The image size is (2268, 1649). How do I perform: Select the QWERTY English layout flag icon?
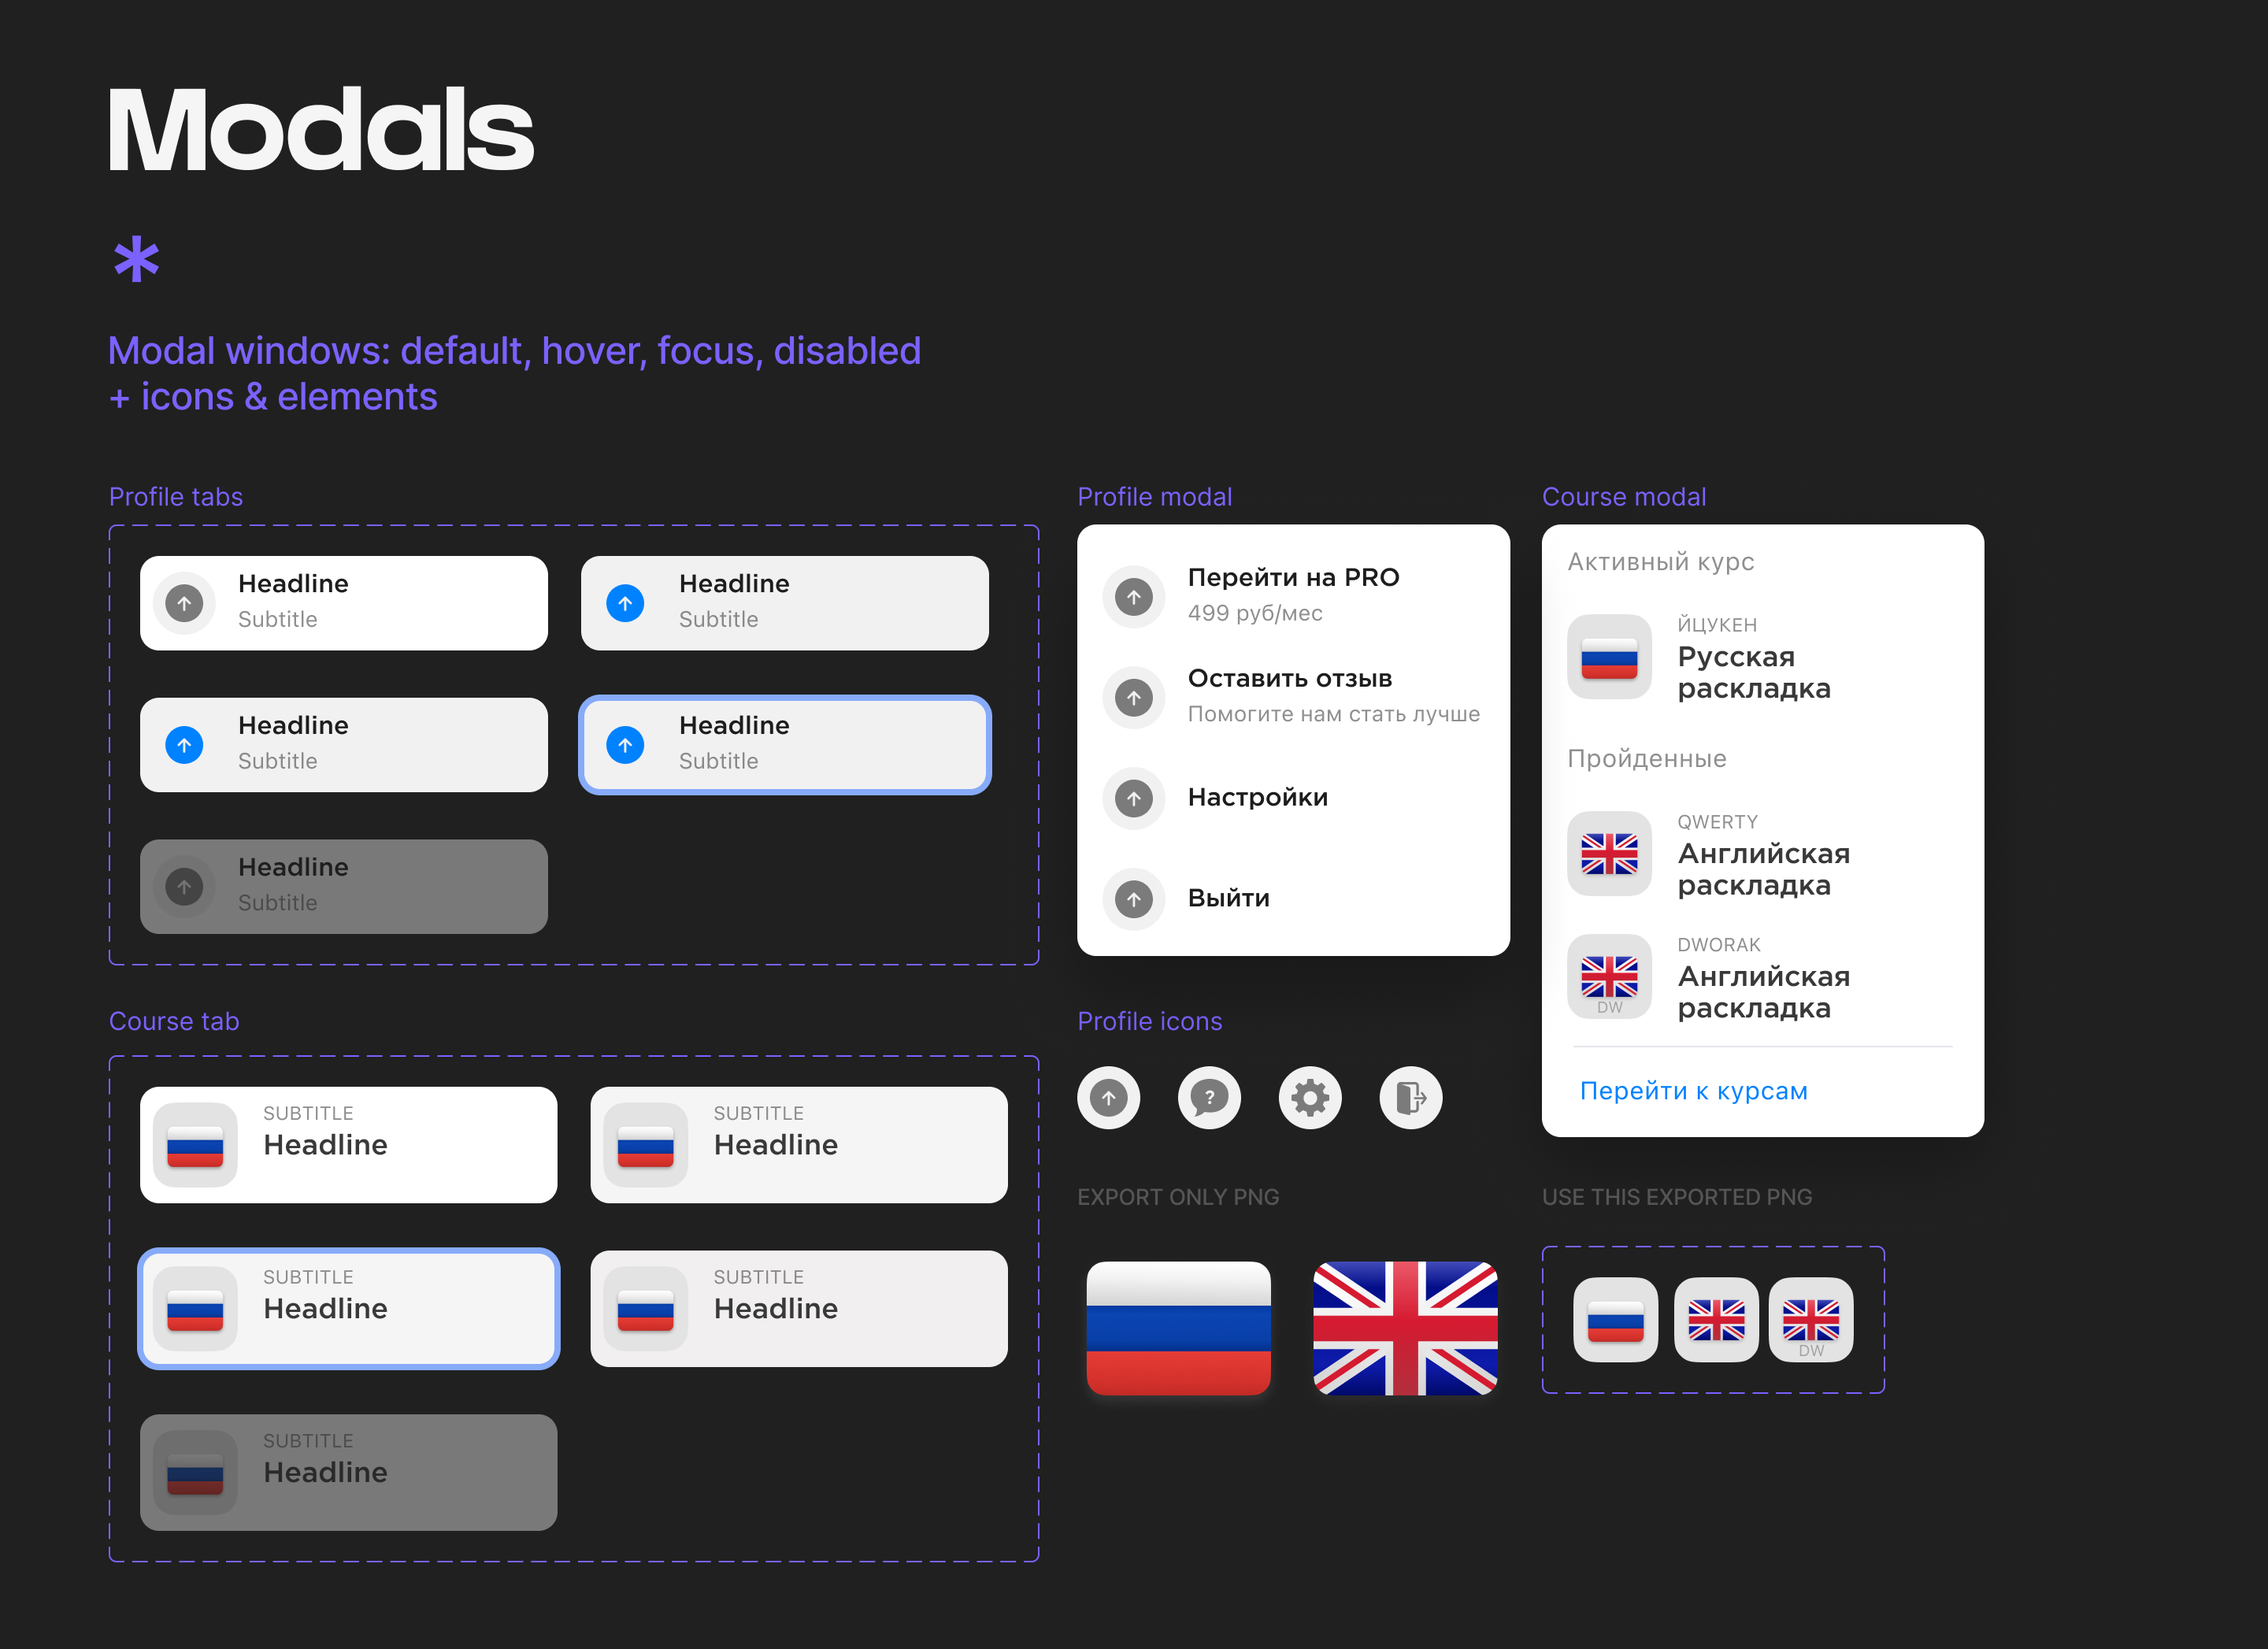[x=1609, y=854]
